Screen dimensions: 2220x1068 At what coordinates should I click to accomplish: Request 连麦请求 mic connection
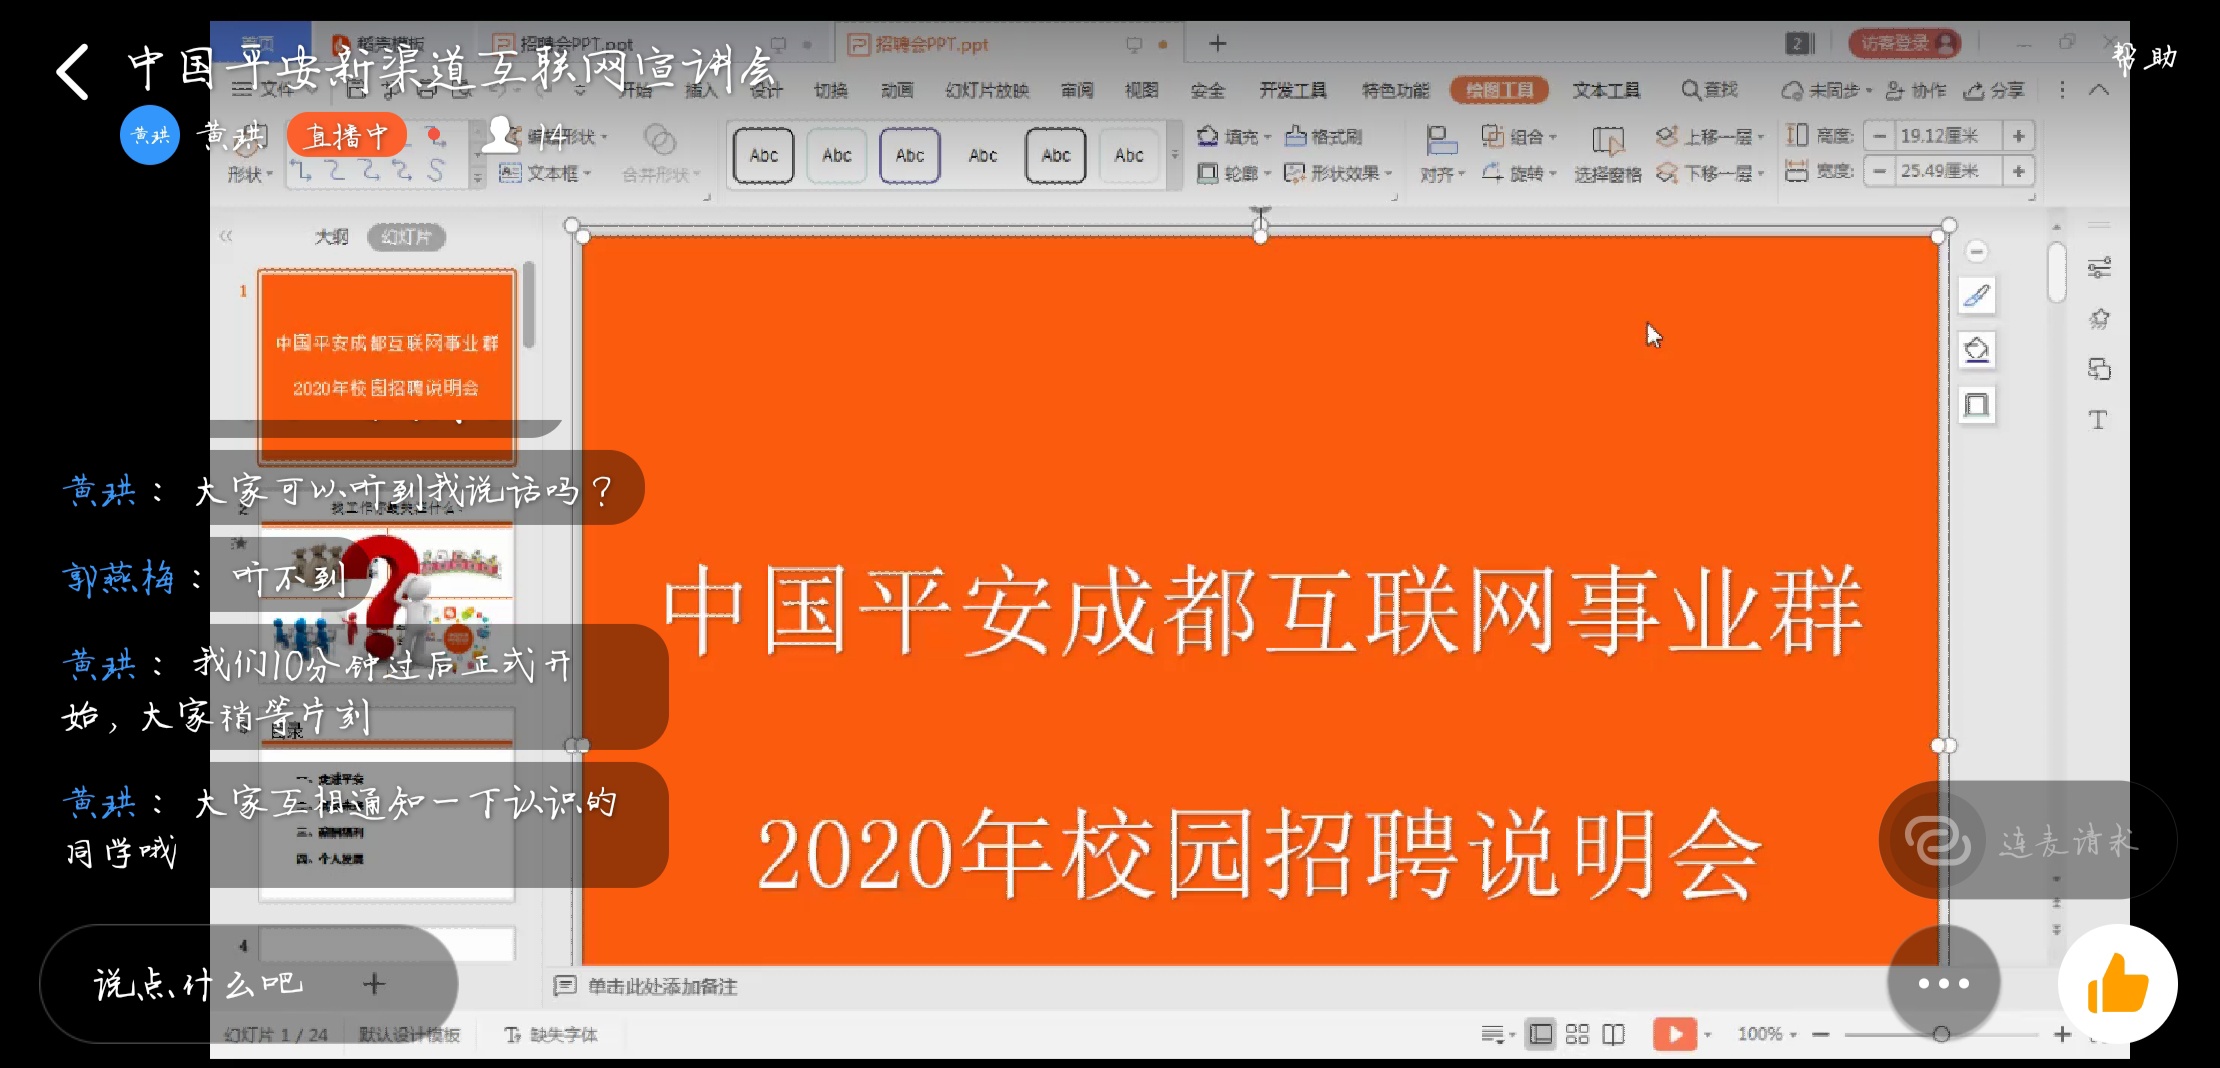pos(2028,840)
